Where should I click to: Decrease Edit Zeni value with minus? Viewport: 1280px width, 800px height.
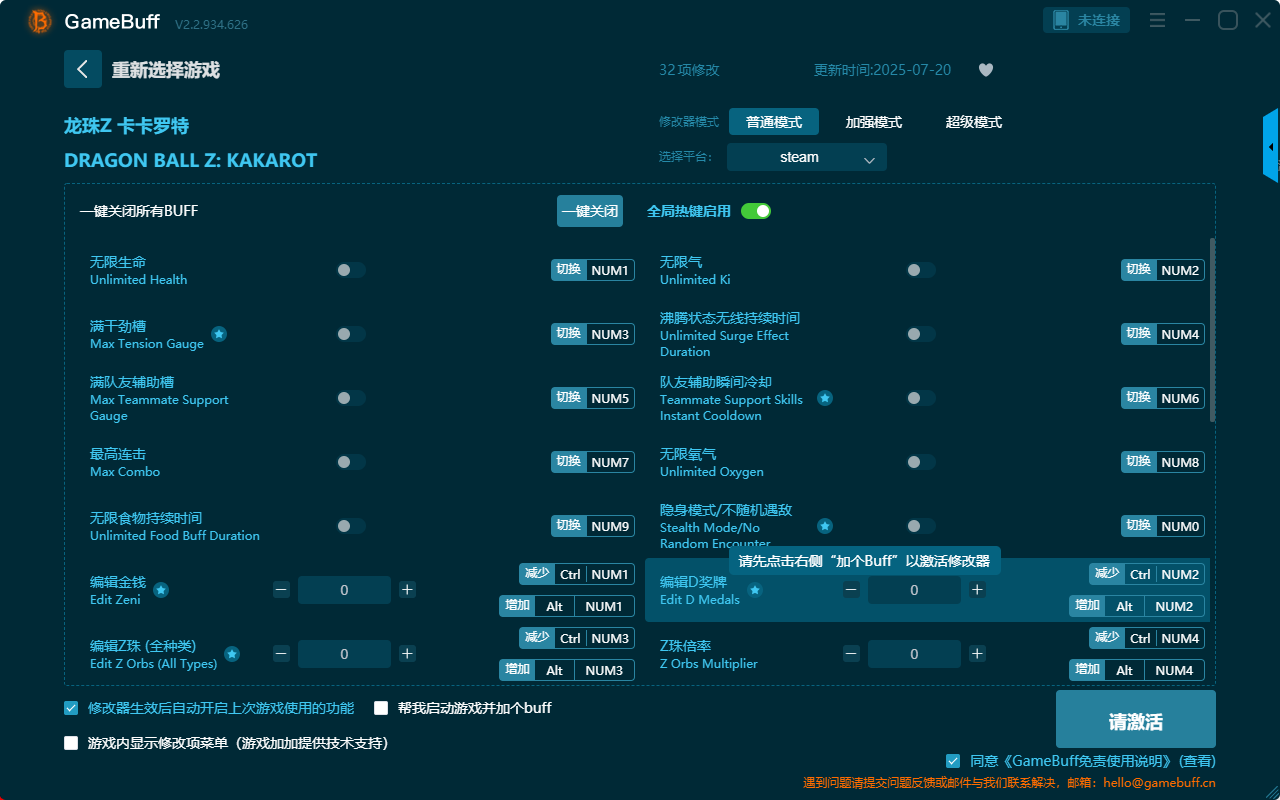click(281, 590)
